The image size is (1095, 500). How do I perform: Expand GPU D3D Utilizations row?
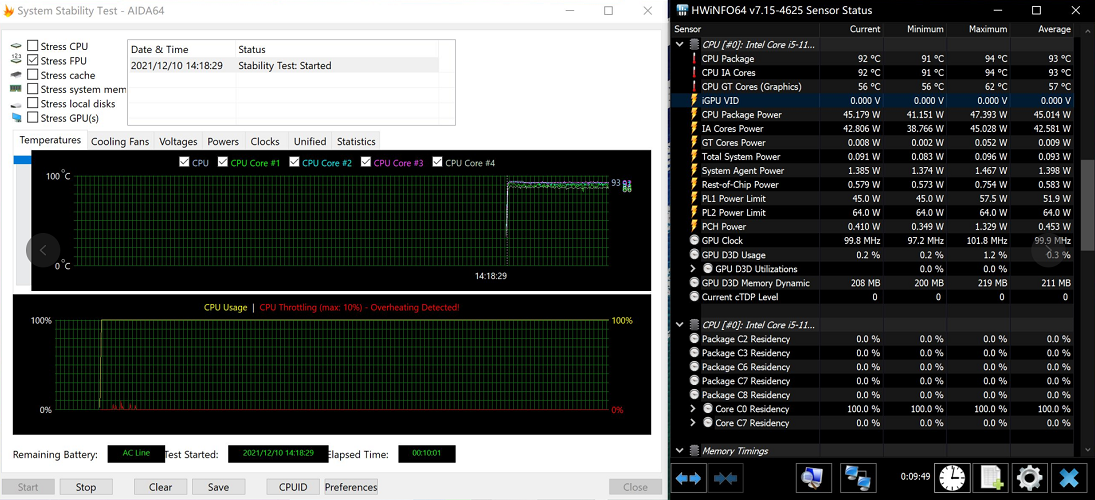tap(693, 268)
